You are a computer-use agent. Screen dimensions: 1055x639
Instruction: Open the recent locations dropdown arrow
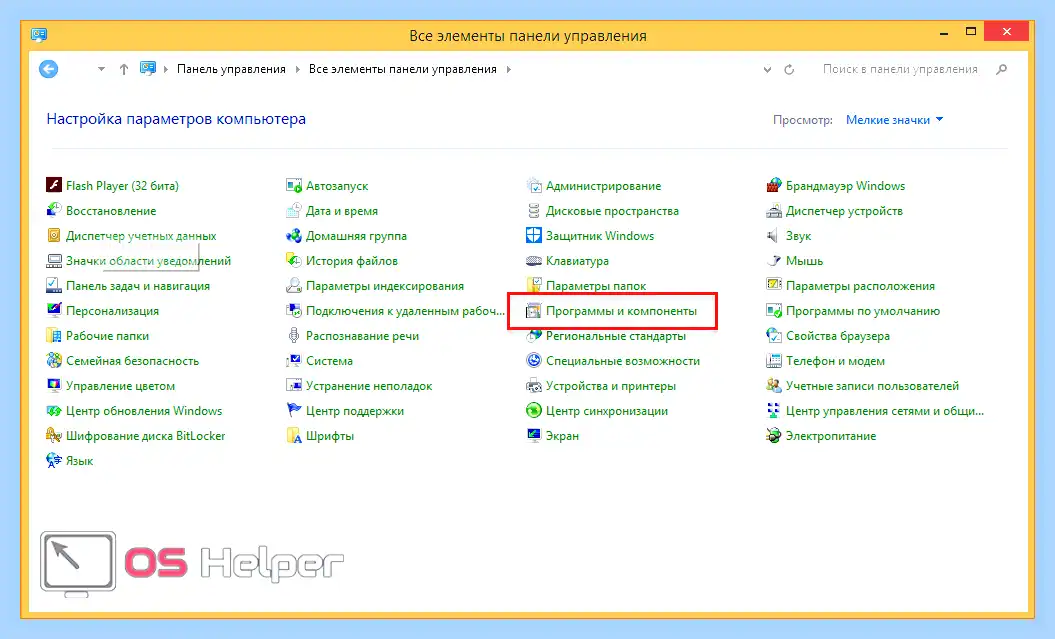coord(101,69)
